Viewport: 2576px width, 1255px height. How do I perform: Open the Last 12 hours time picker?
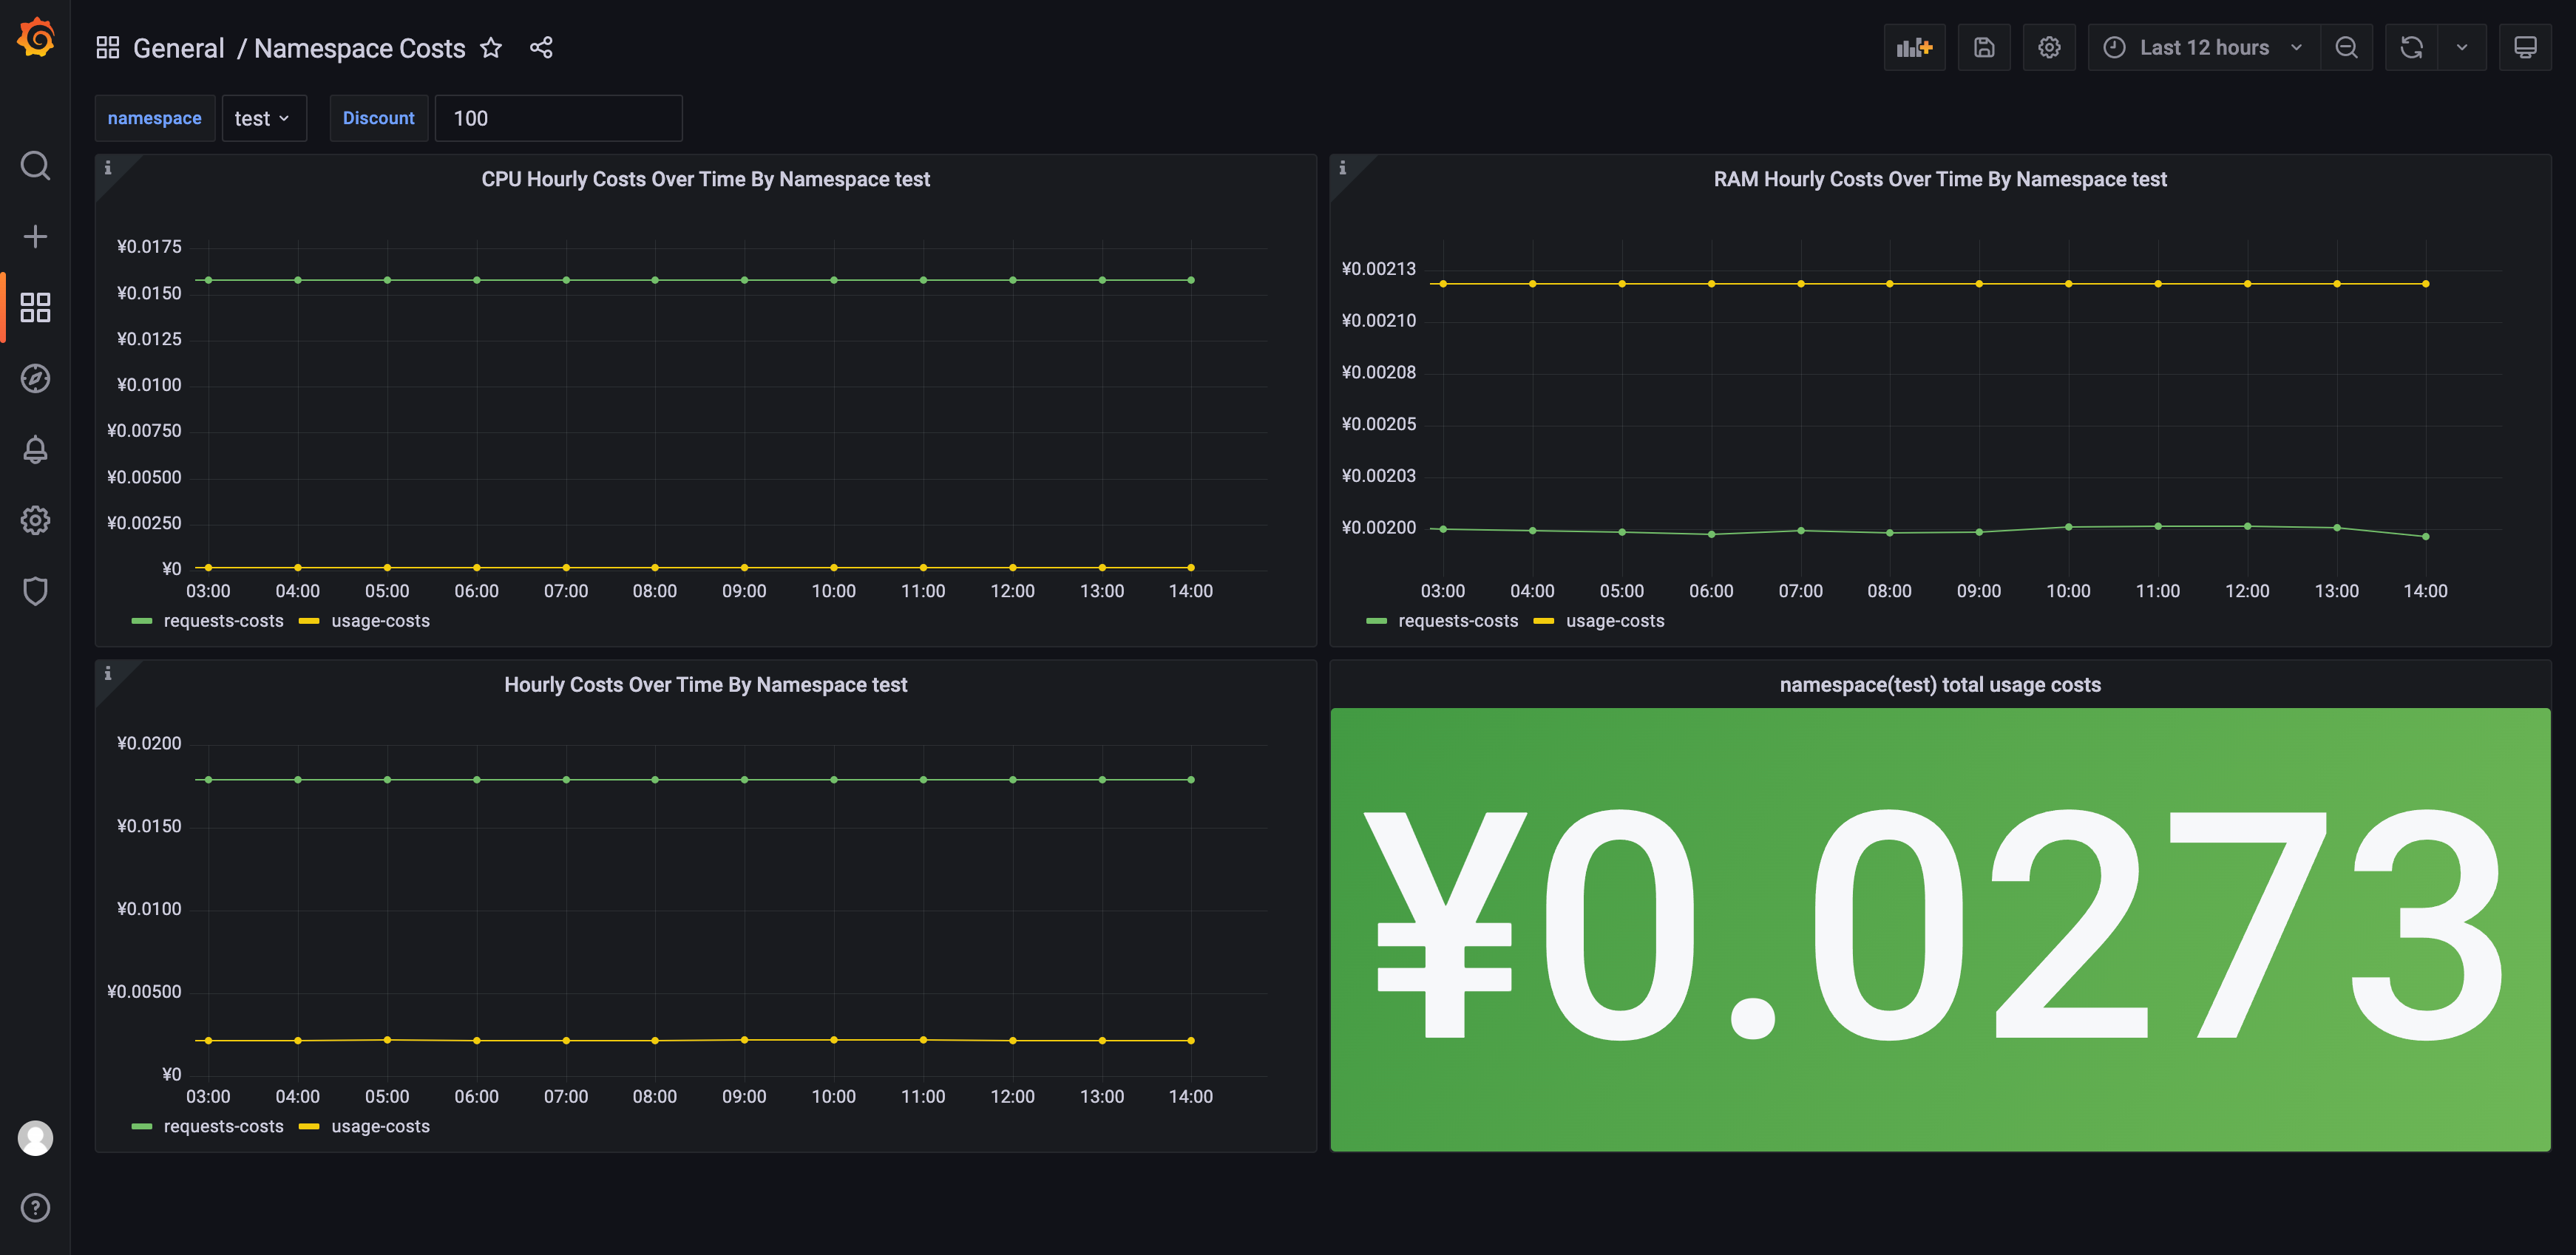pyautogui.click(x=2203, y=48)
